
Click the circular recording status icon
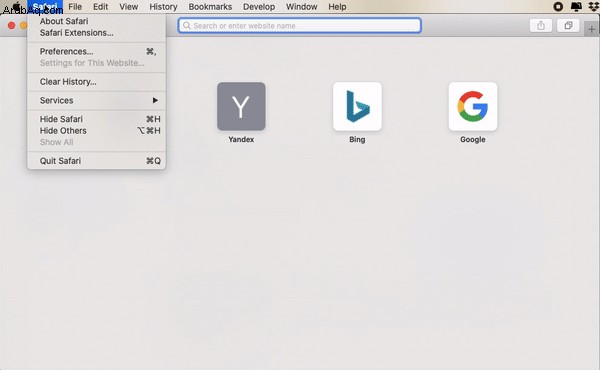558,7
